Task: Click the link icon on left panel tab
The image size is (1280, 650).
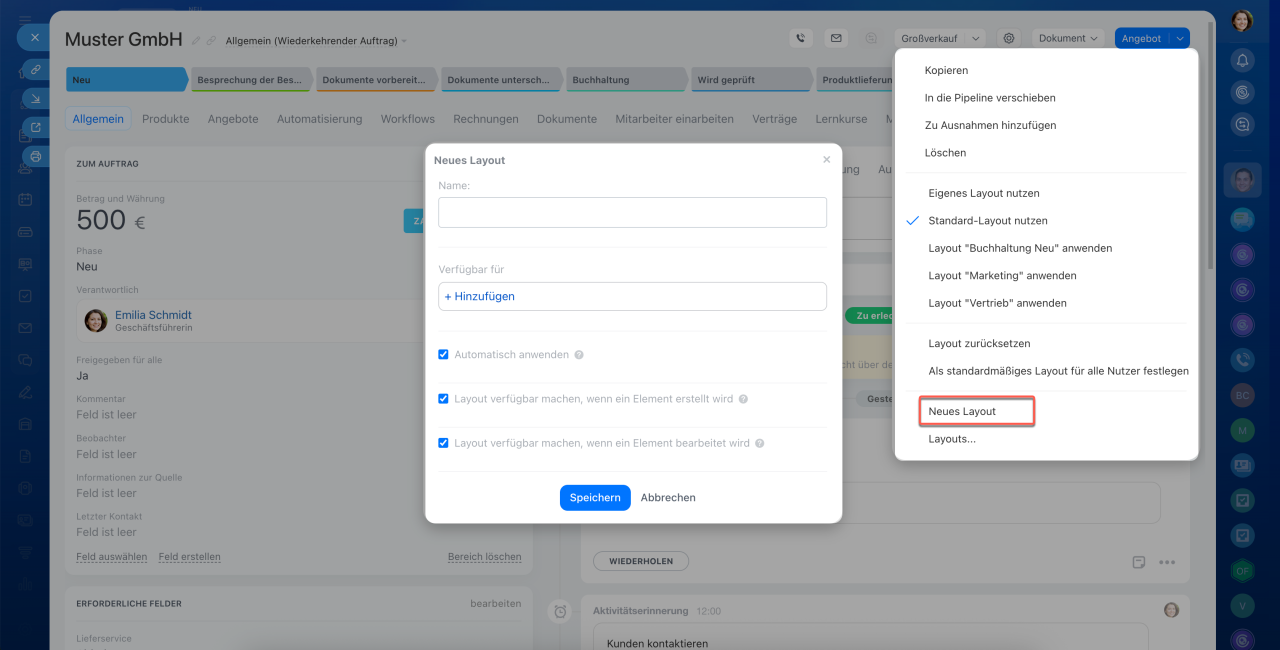Action: point(36,70)
